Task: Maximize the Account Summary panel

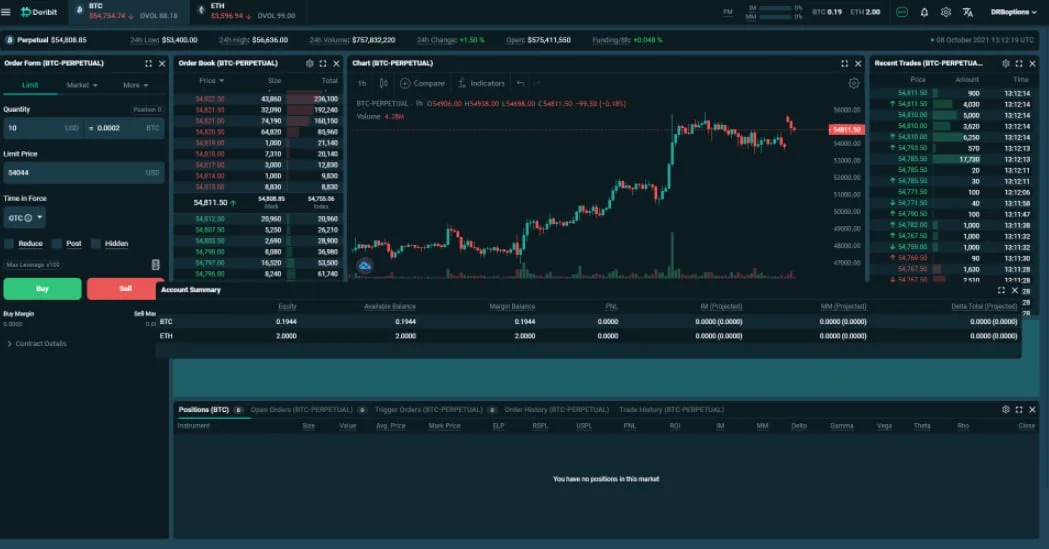Action: click(1001, 290)
